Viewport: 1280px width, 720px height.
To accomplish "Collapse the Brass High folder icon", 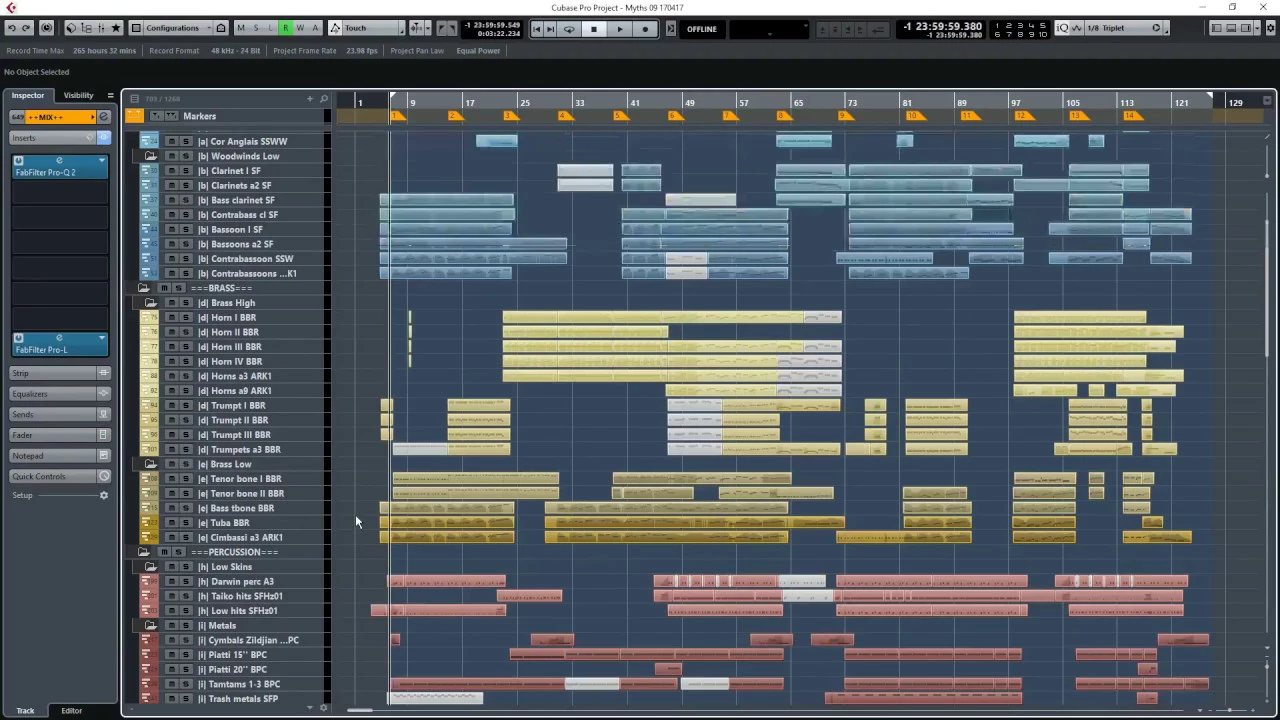I will click(x=151, y=303).
